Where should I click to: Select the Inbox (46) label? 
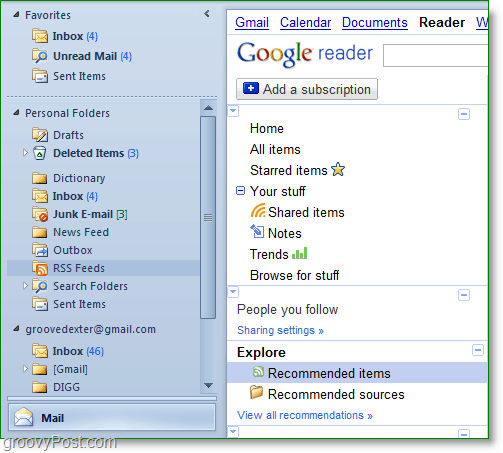tap(78, 351)
